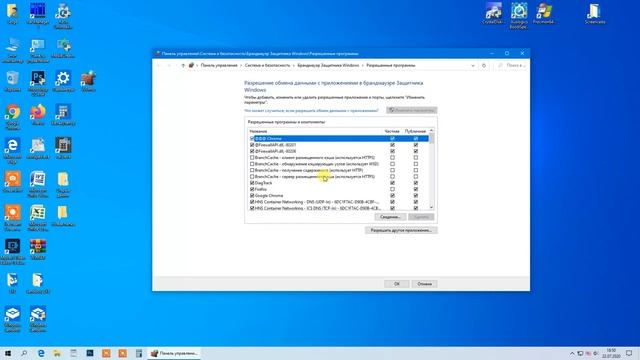Go to Брандмауэр Защитника Windows breadcrumb
Image resolution: width=640 pixels, height=360 pixels.
328,65
